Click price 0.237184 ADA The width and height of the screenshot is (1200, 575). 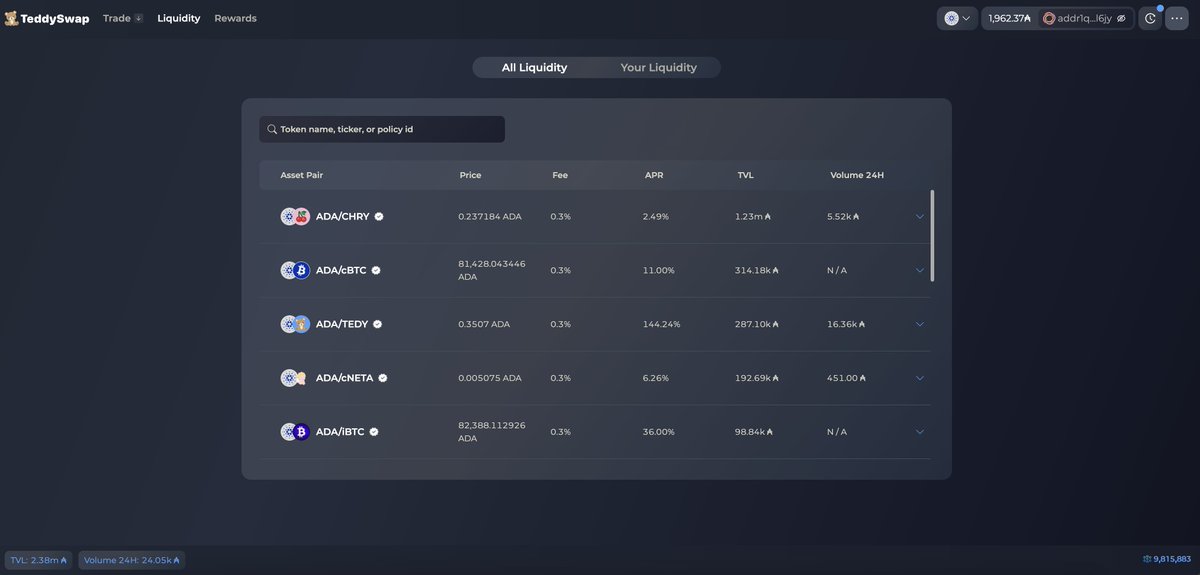tap(490, 216)
